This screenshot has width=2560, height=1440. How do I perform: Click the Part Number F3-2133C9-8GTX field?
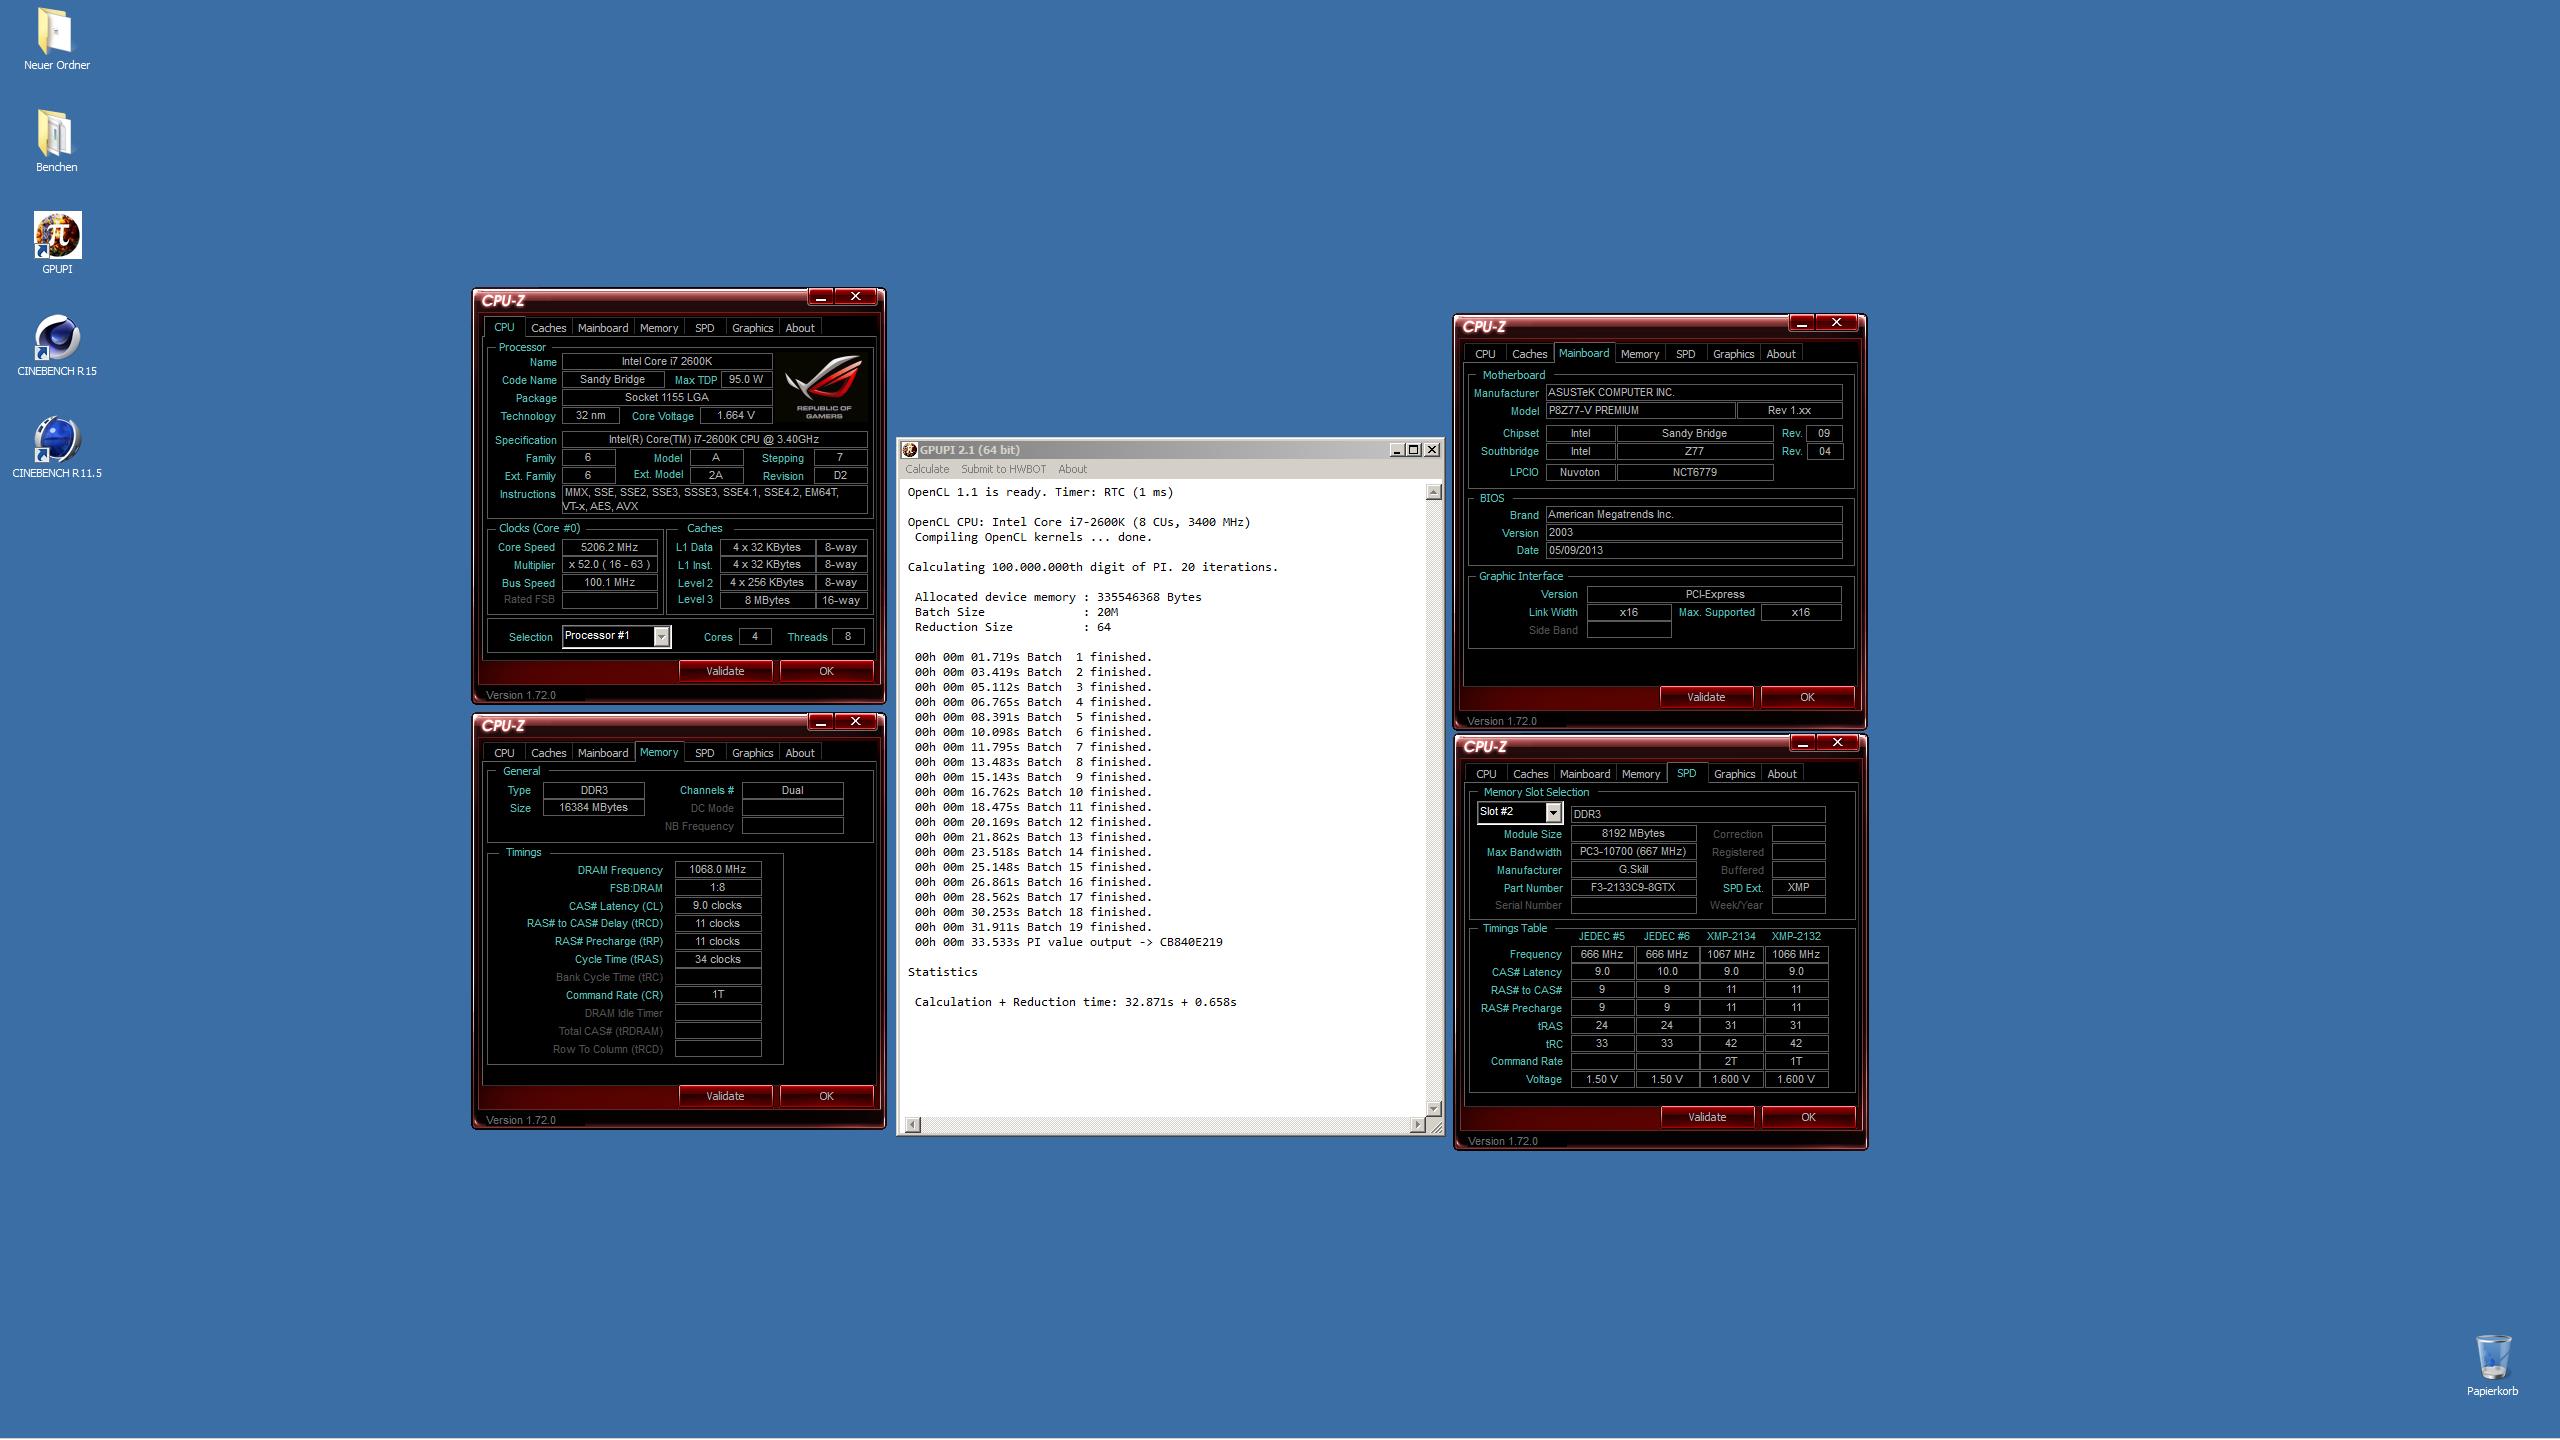(x=1633, y=888)
